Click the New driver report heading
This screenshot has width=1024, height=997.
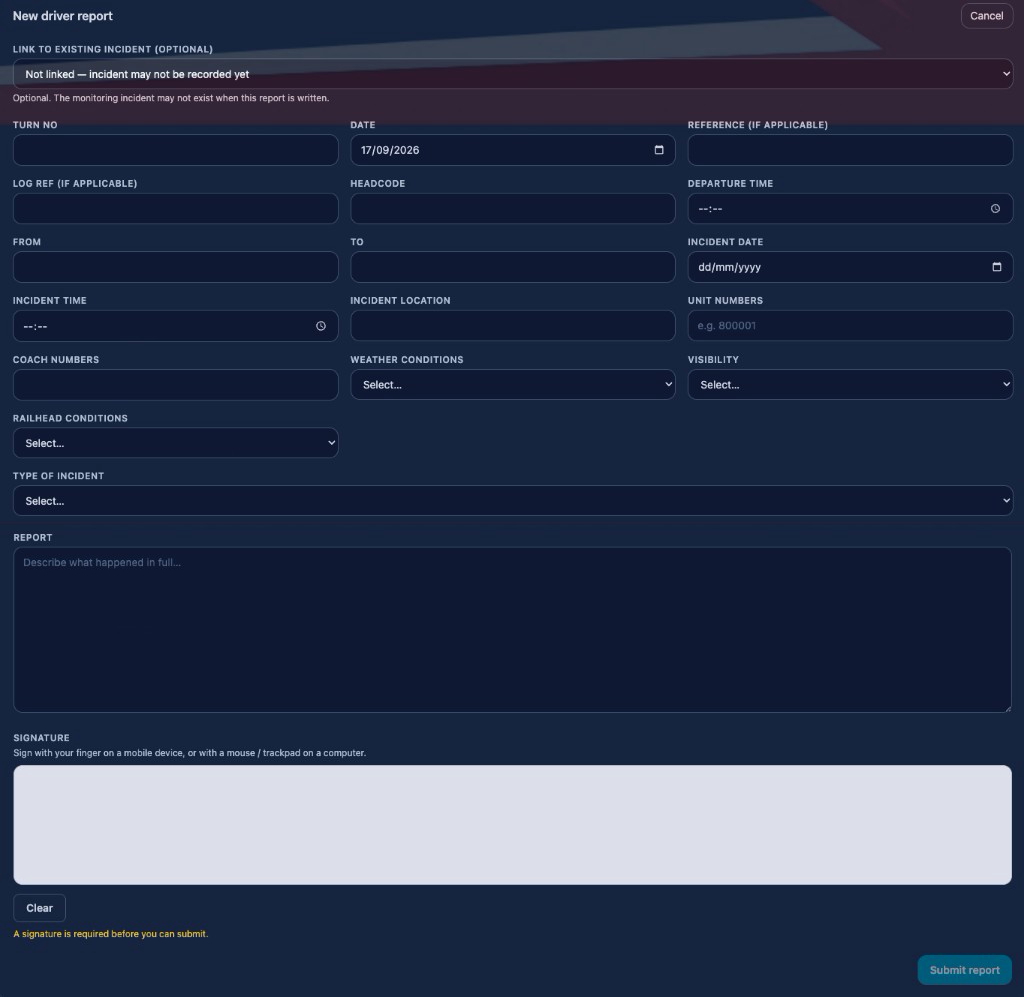point(63,16)
